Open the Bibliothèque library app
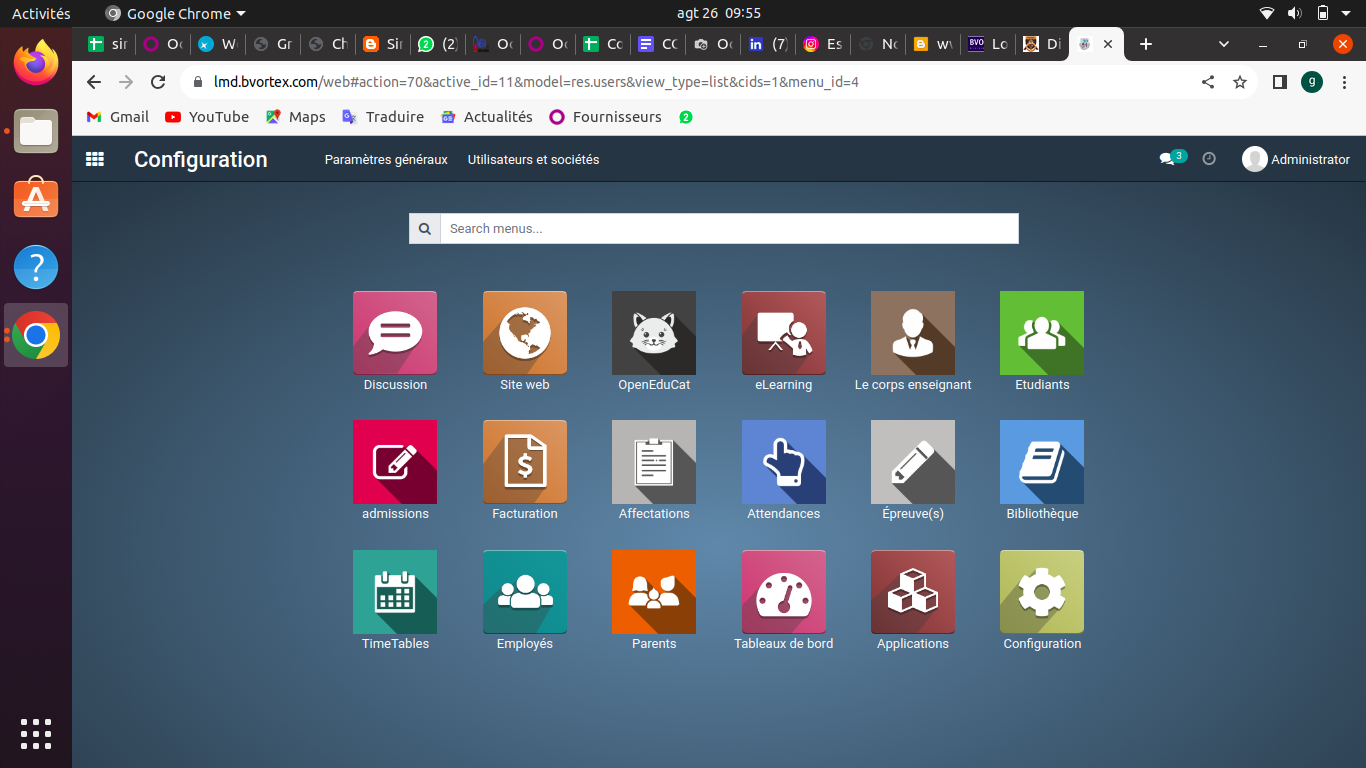The image size is (1366, 768). click(1042, 462)
